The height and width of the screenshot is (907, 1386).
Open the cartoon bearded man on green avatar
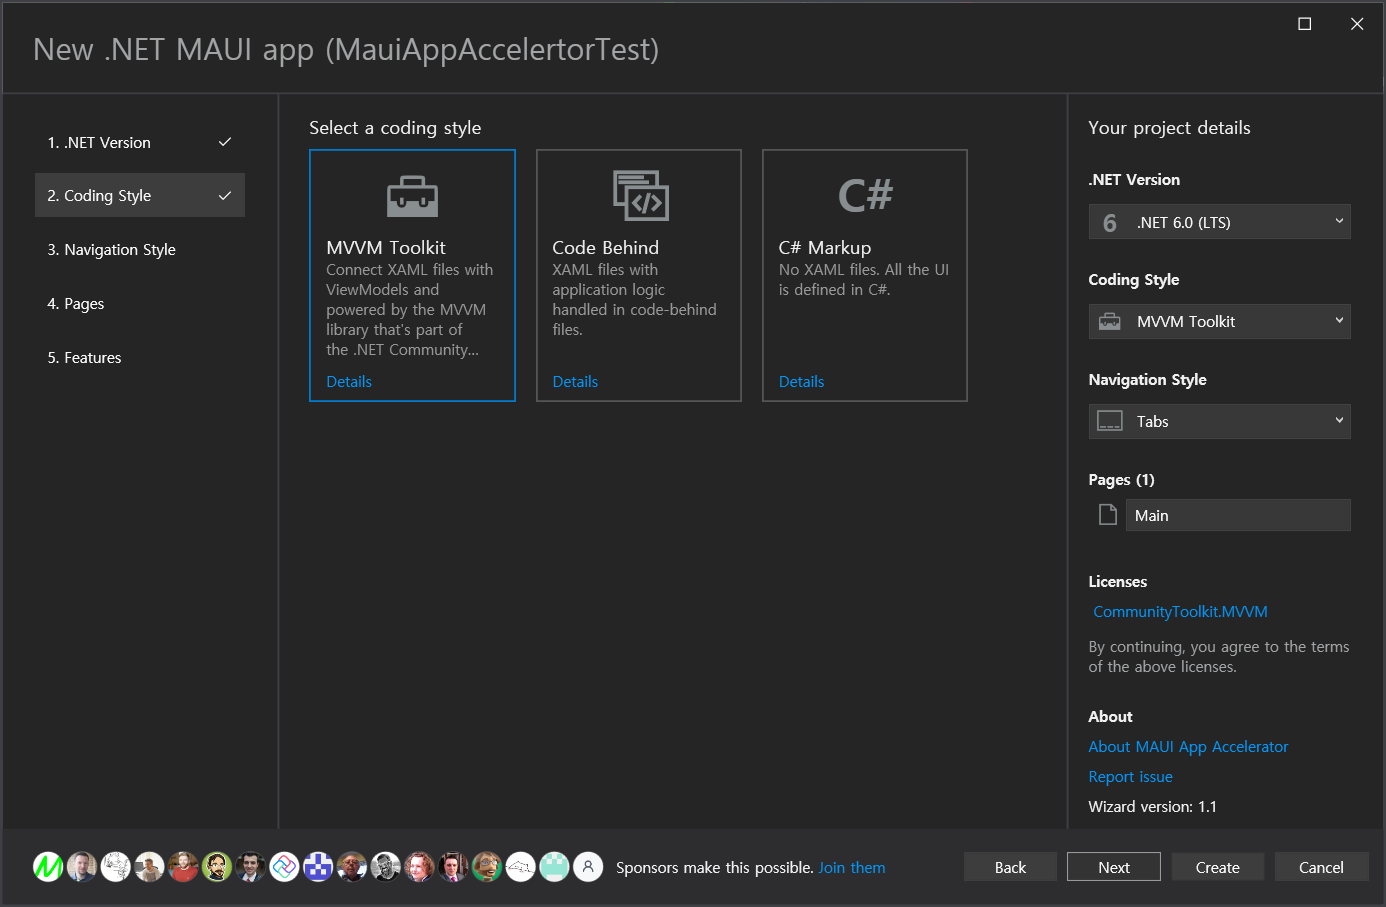(x=217, y=867)
